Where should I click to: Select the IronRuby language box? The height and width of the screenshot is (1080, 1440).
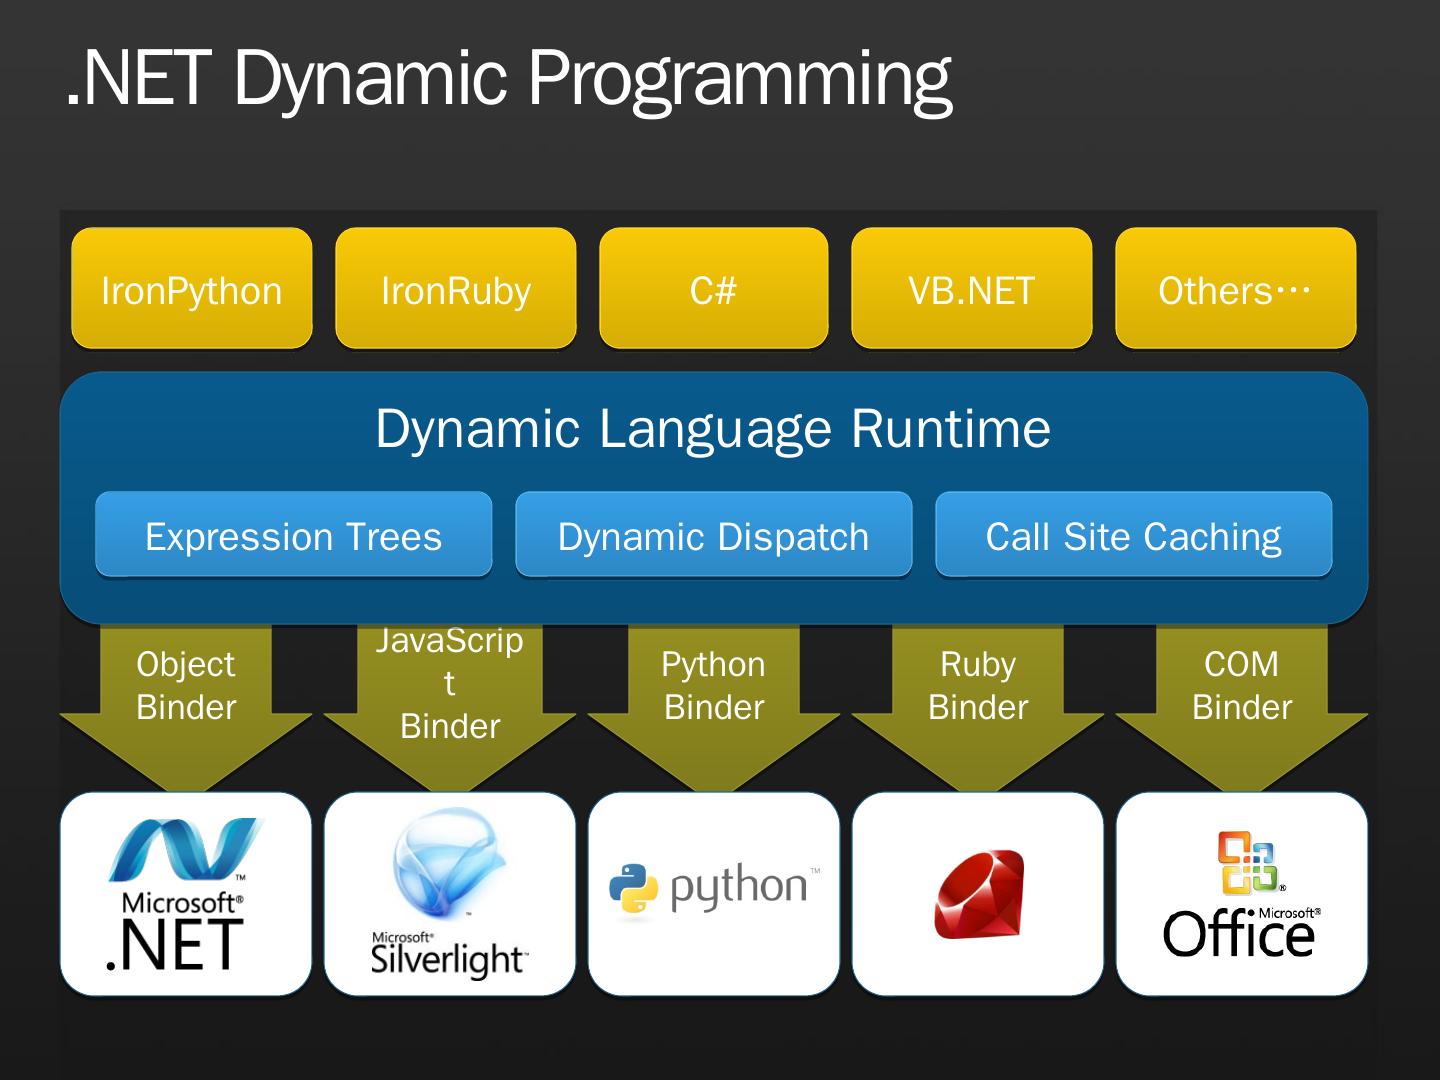[x=456, y=289]
